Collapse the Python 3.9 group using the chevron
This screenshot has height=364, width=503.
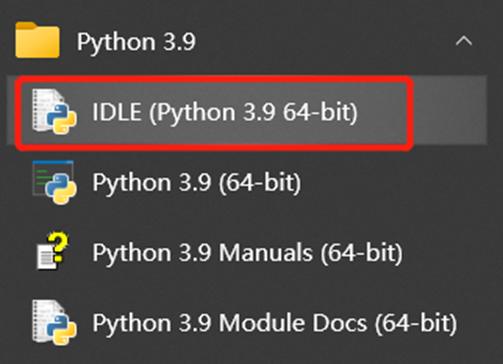[x=464, y=41]
